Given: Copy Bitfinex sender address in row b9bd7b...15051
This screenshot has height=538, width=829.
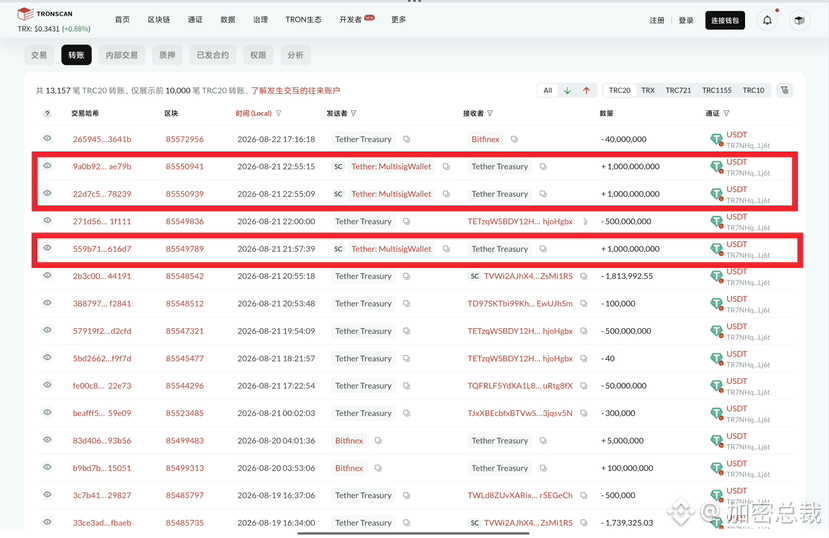Looking at the screenshot, I should coord(378,468).
